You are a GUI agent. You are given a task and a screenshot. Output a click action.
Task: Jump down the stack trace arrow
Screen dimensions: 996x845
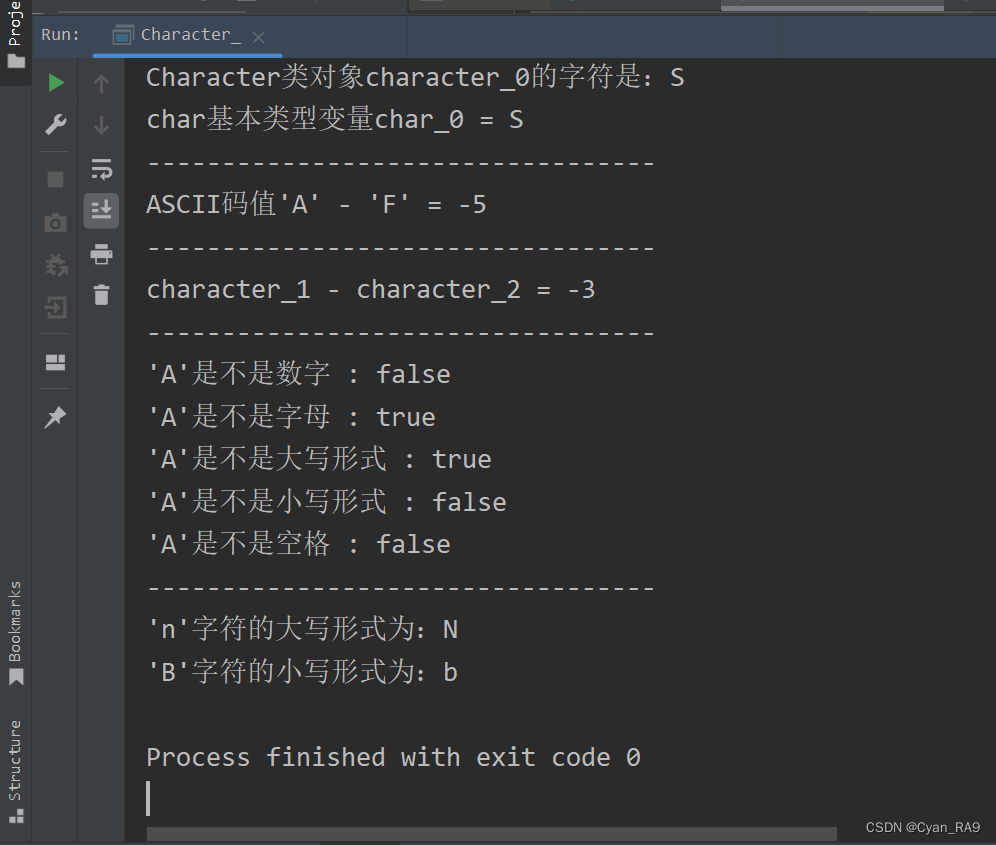click(x=102, y=125)
